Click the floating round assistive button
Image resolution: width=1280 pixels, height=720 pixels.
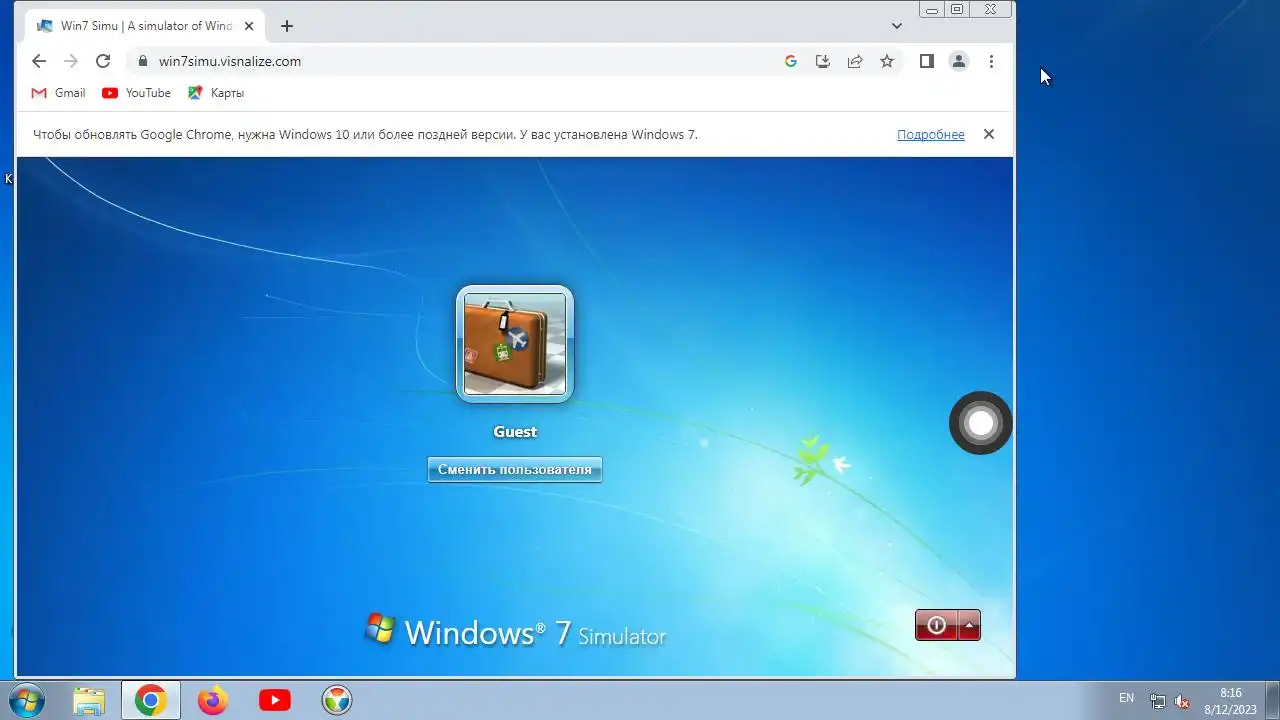coord(981,423)
